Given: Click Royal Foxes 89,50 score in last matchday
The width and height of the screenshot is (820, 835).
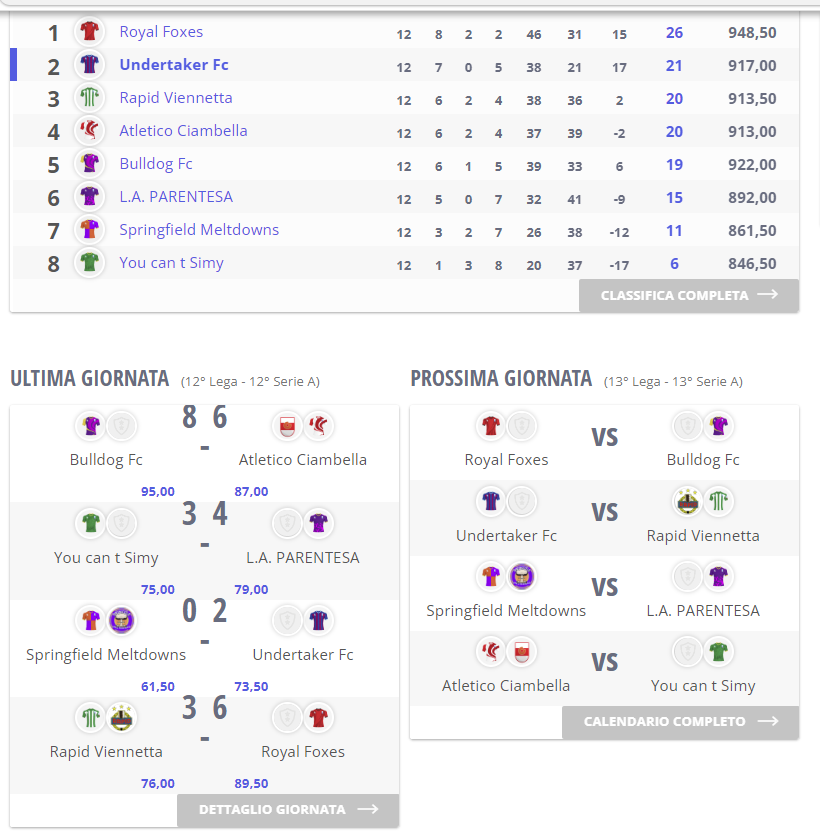Looking at the screenshot, I should 251,783.
